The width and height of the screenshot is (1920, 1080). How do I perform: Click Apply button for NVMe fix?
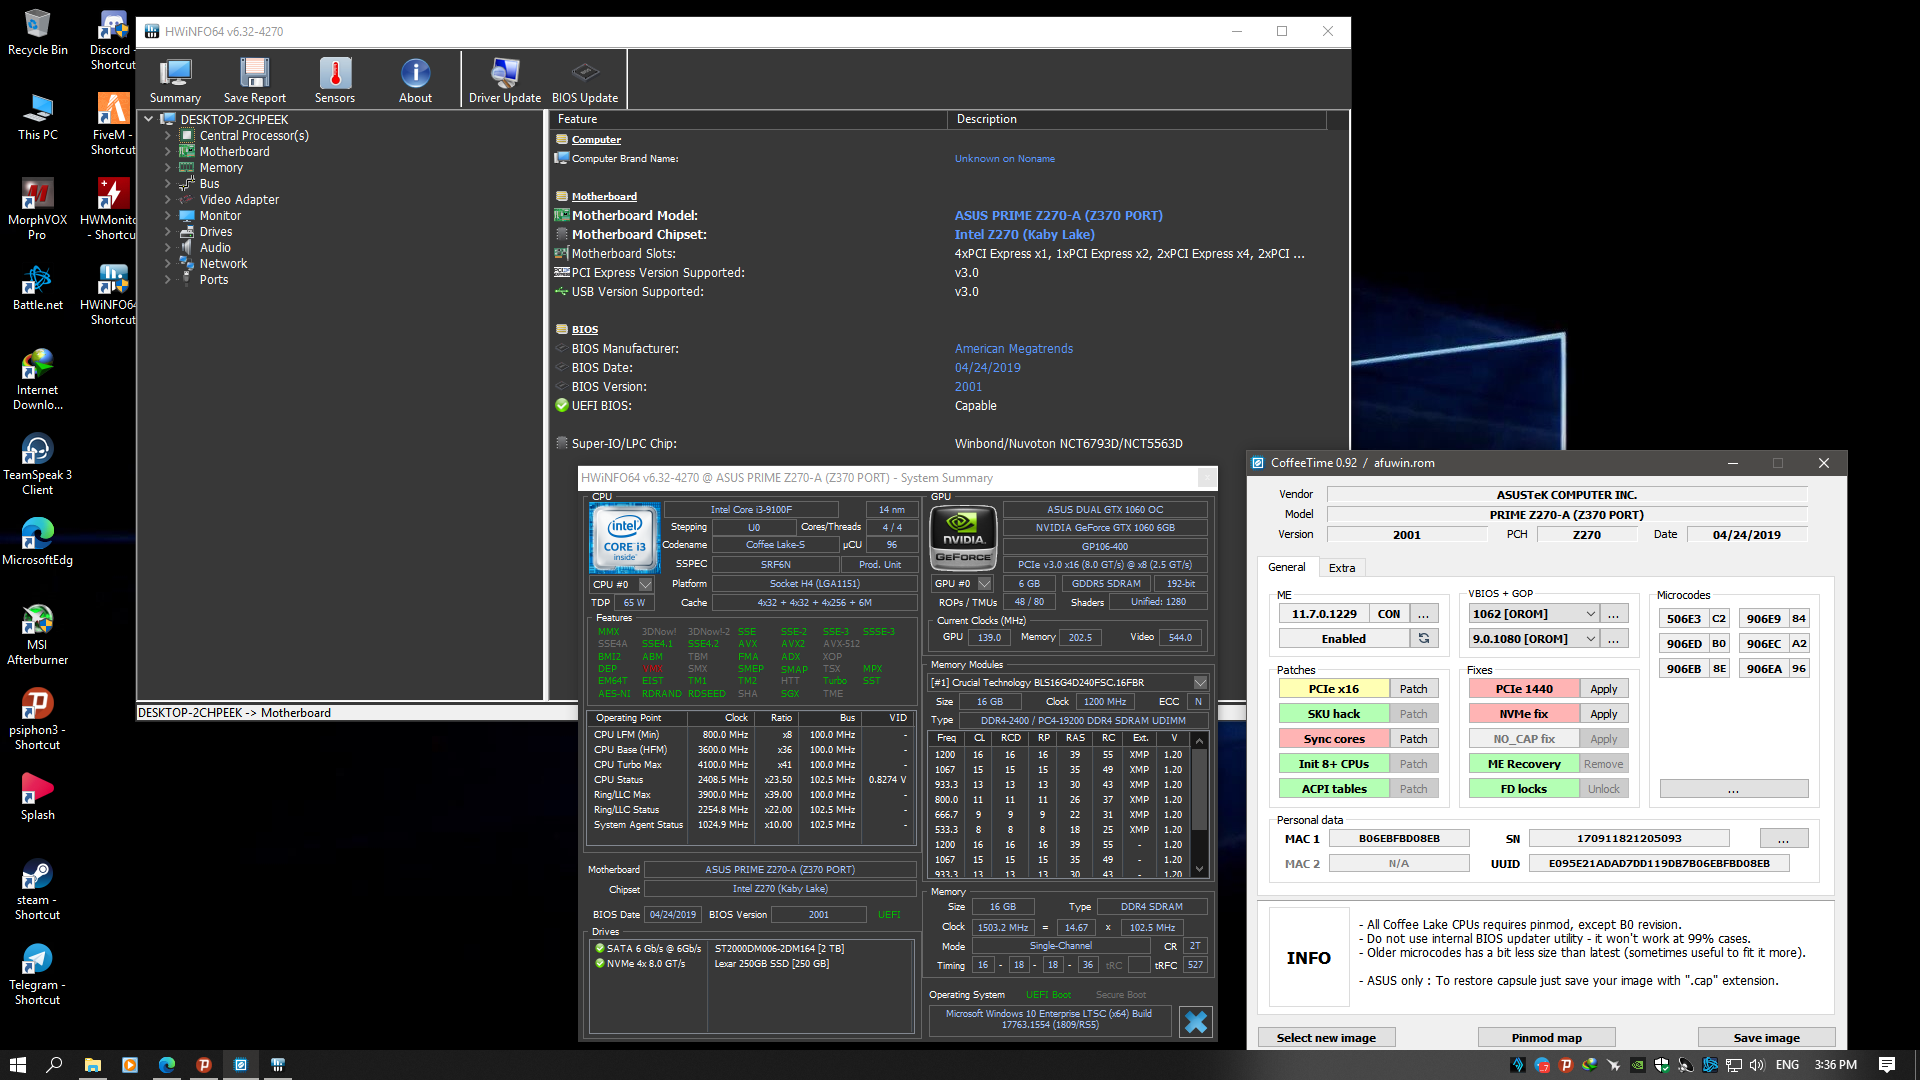click(1603, 714)
